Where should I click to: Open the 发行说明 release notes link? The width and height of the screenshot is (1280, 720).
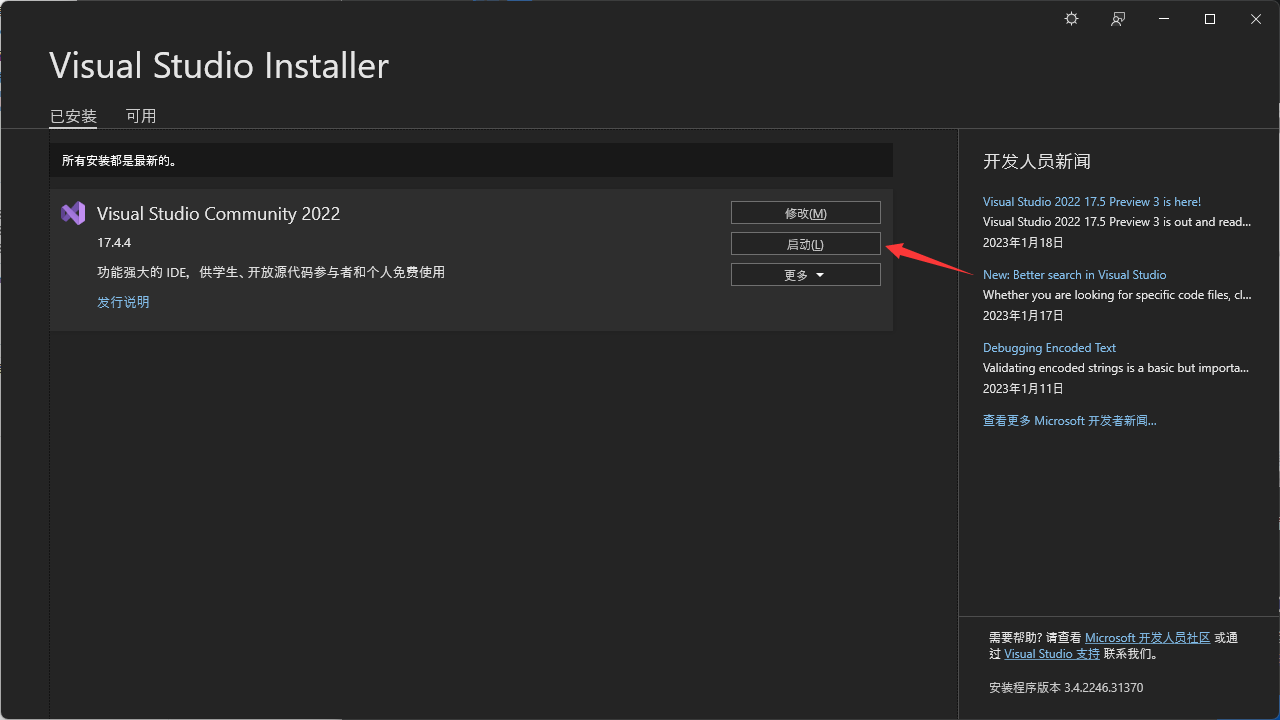click(x=123, y=302)
